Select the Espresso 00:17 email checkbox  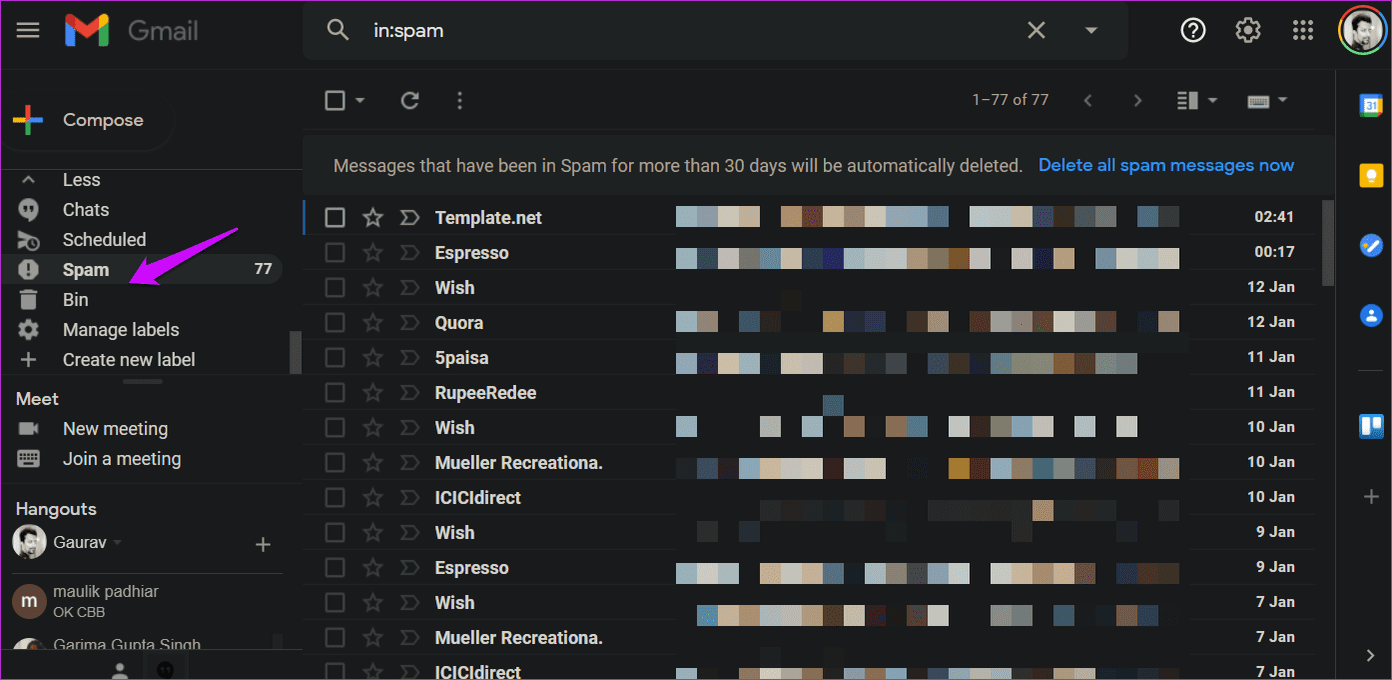pyautogui.click(x=335, y=252)
